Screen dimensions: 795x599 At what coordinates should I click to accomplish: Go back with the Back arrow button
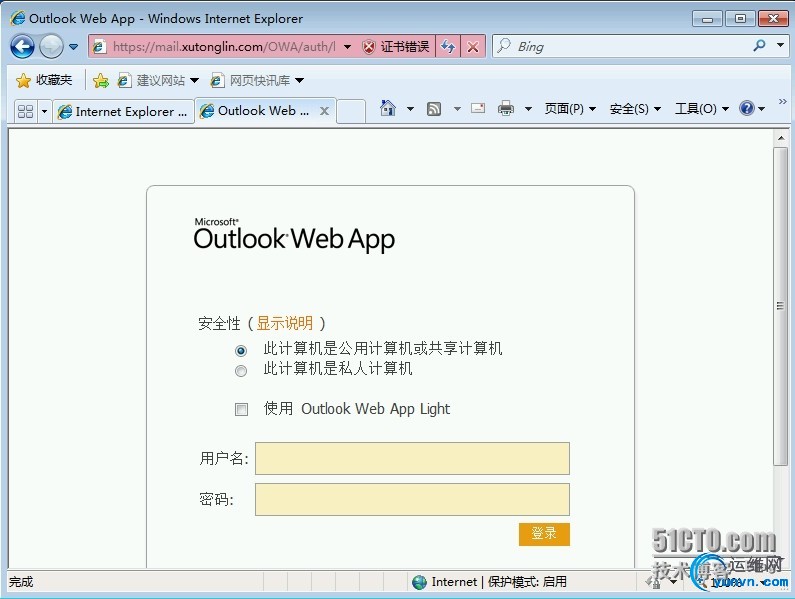click(22, 47)
